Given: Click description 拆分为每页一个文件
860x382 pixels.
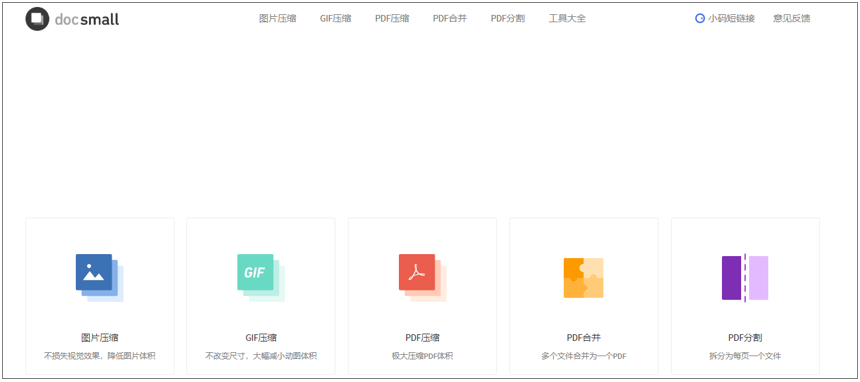Looking at the screenshot, I should [745, 356].
